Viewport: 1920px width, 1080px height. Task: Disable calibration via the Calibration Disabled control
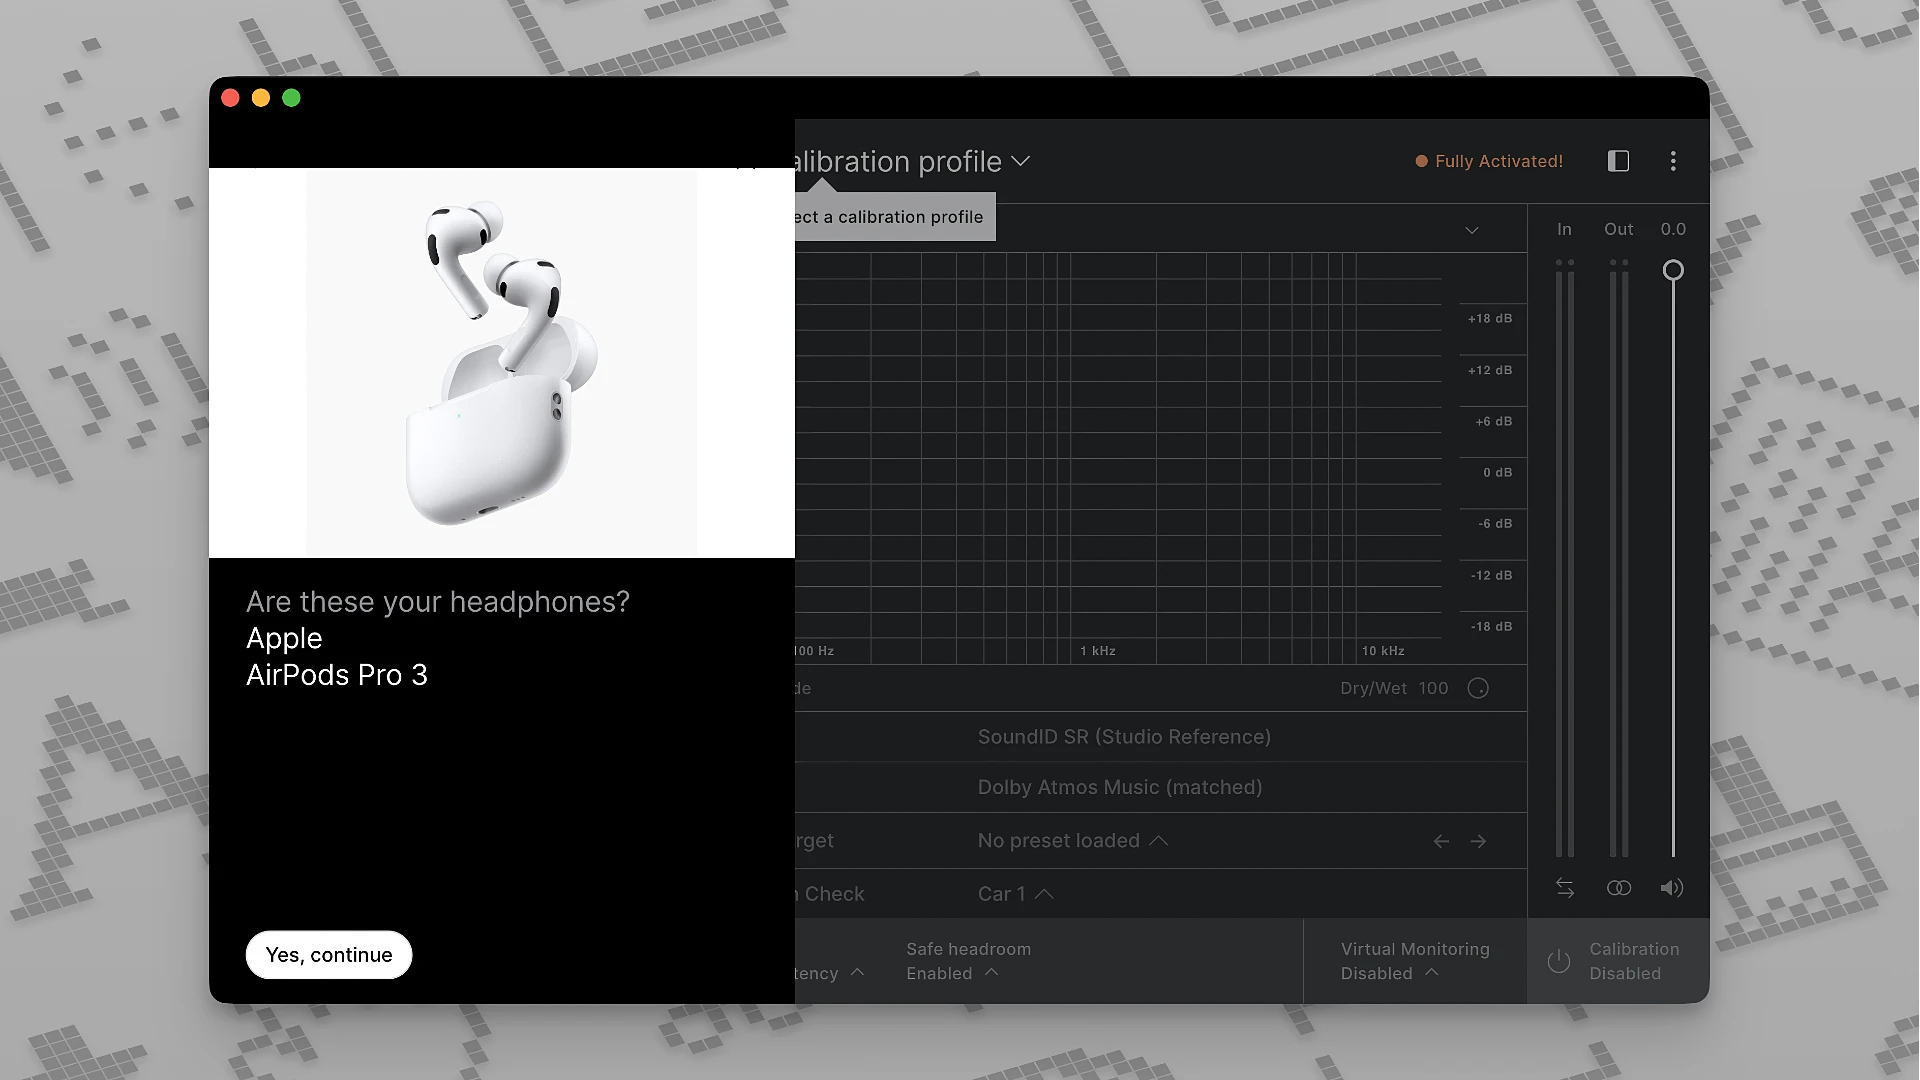tap(1632, 961)
